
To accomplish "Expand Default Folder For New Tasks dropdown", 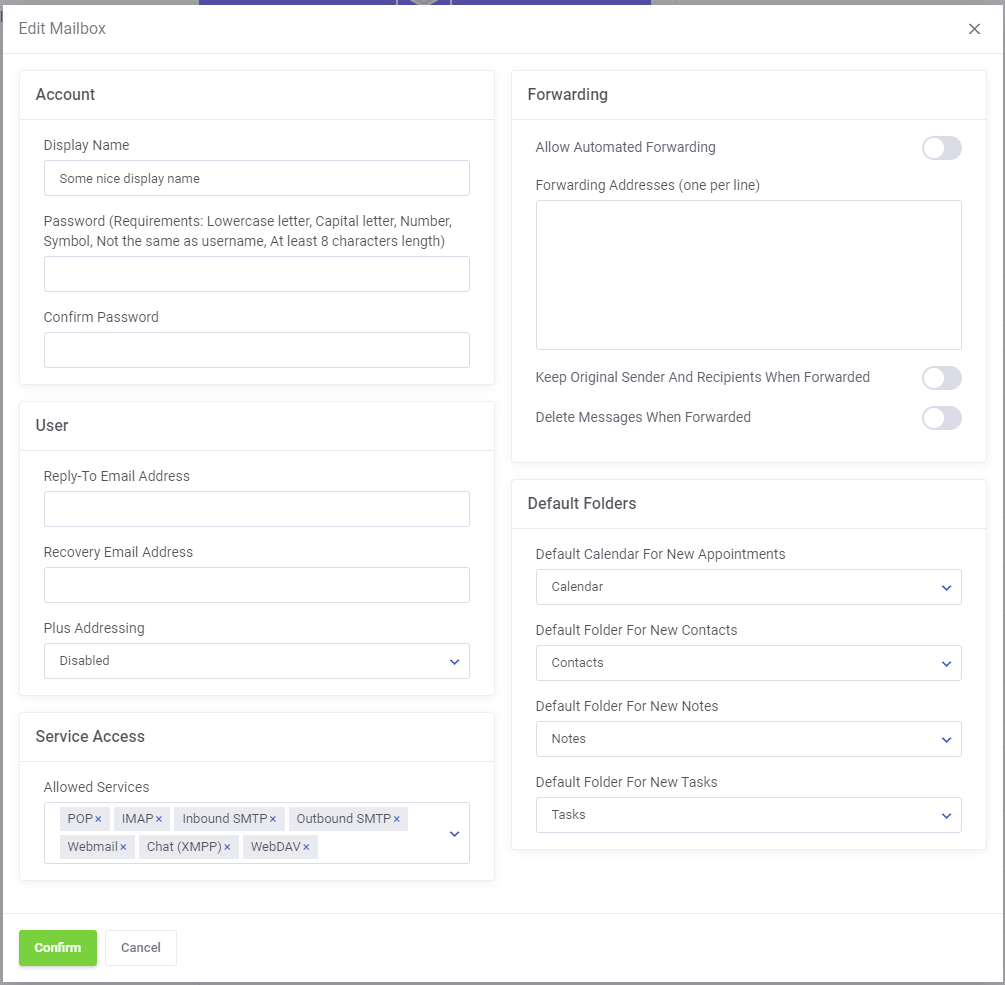I will point(748,815).
